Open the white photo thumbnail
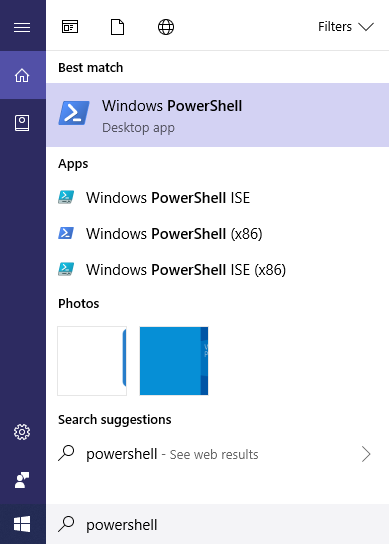 click(x=92, y=361)
